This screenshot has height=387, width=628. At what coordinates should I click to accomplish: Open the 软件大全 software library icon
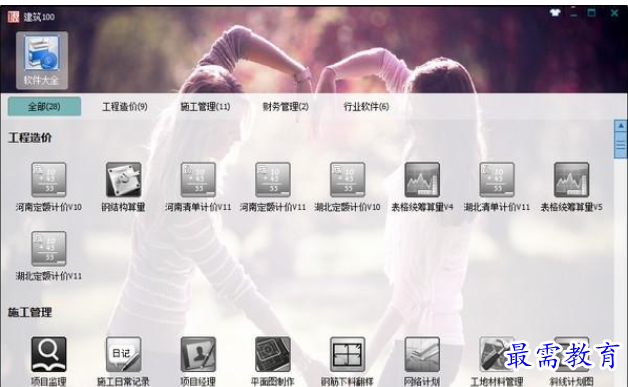click(42, 60)
